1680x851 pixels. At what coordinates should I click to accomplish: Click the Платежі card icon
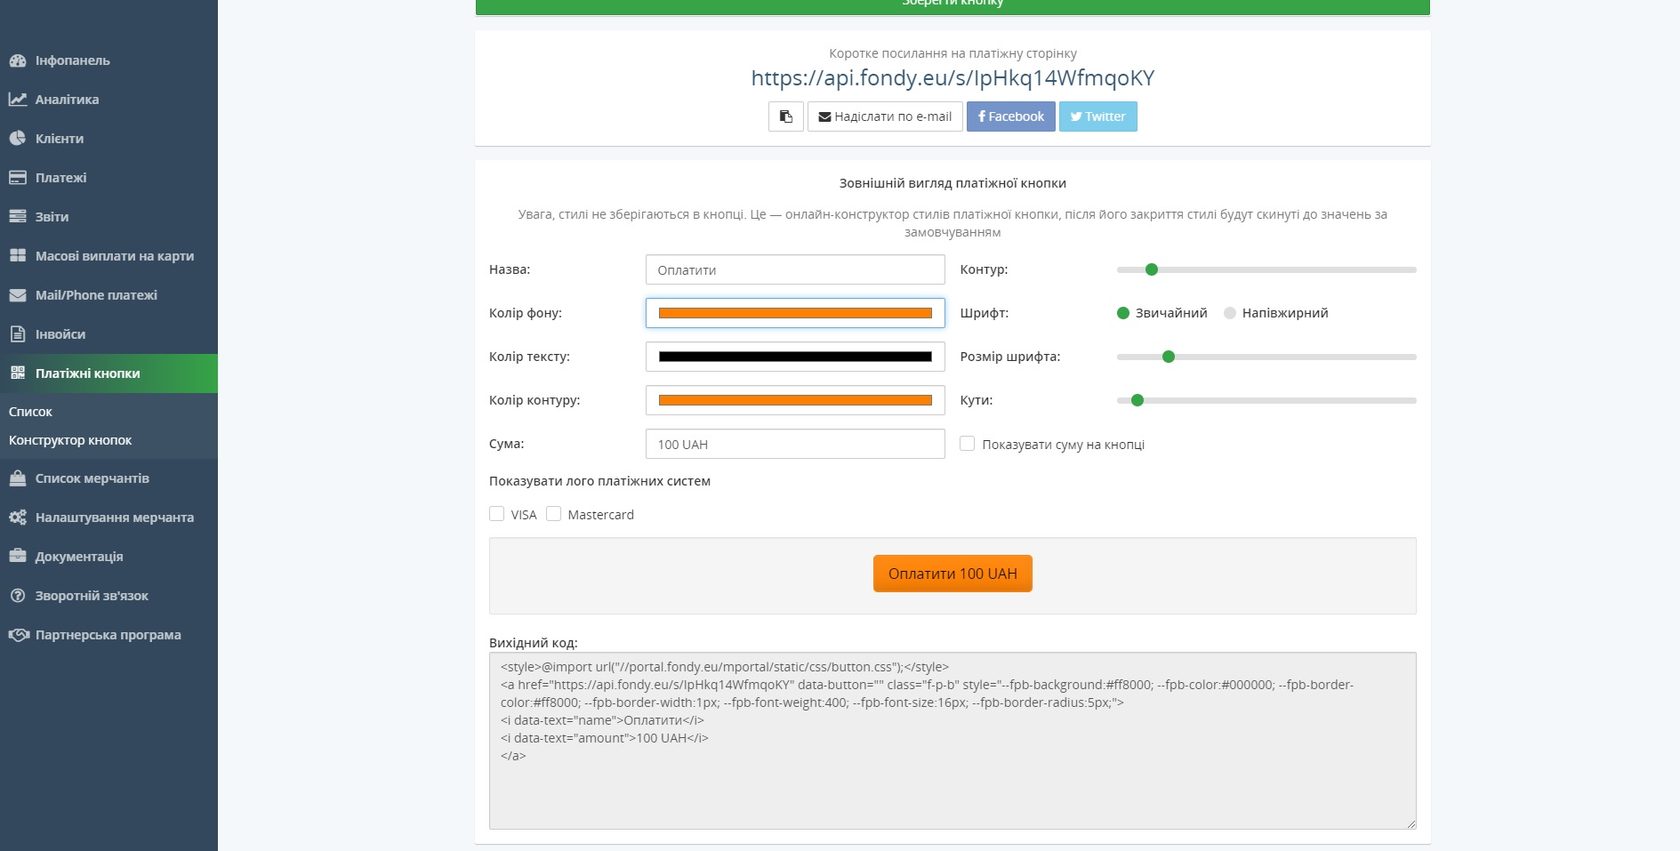click(x=17, y=178)
